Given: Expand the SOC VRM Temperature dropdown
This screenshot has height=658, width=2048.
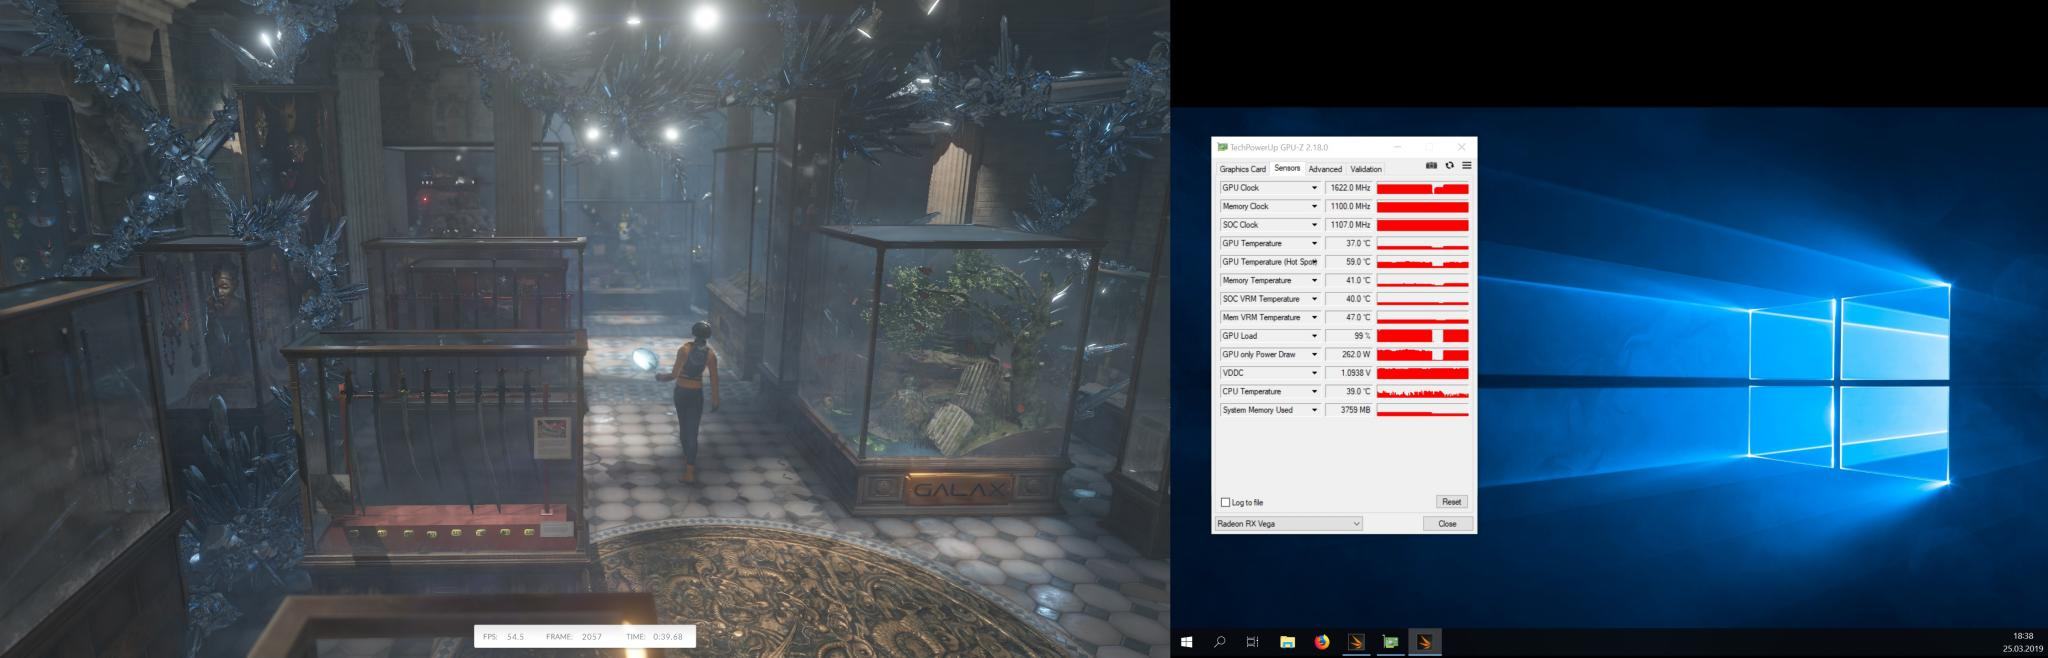Looking at the screenshot, I should point(1314,299).
